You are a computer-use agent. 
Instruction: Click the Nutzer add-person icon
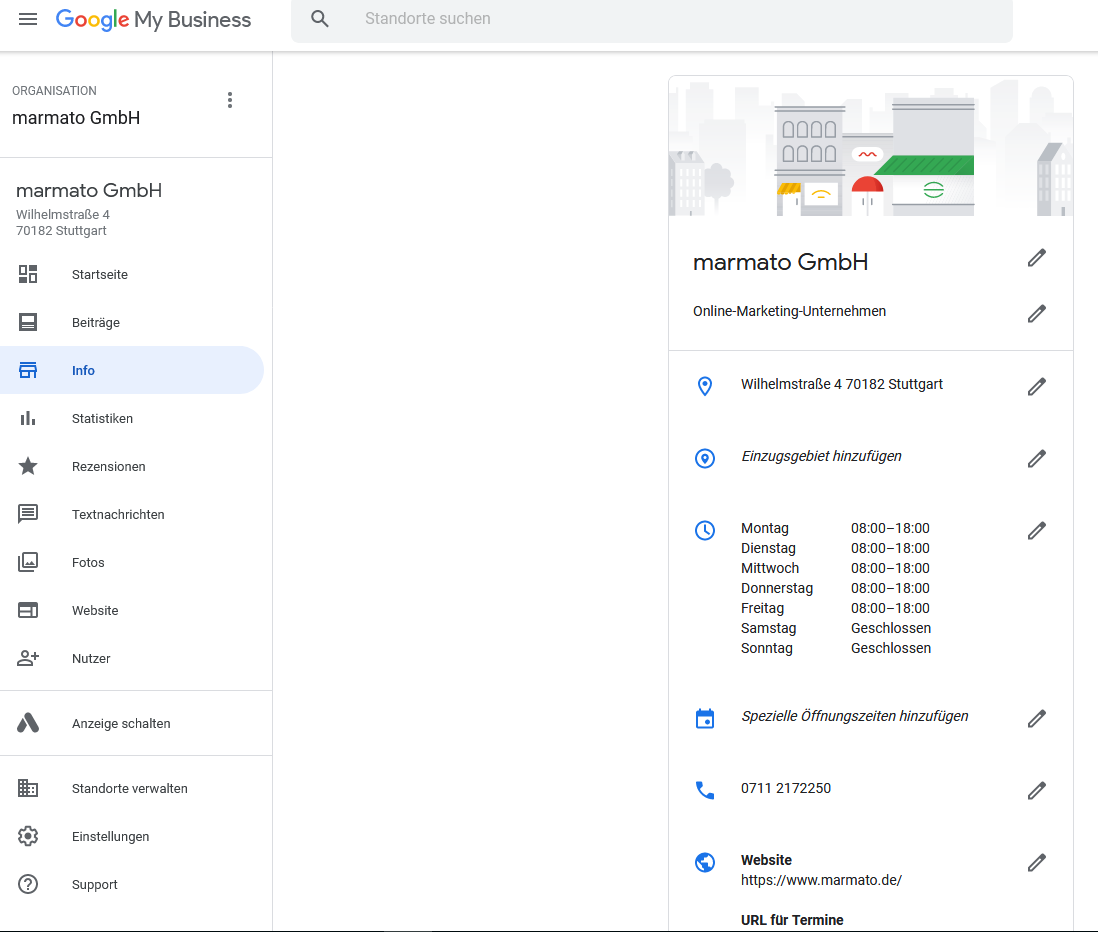27,658
